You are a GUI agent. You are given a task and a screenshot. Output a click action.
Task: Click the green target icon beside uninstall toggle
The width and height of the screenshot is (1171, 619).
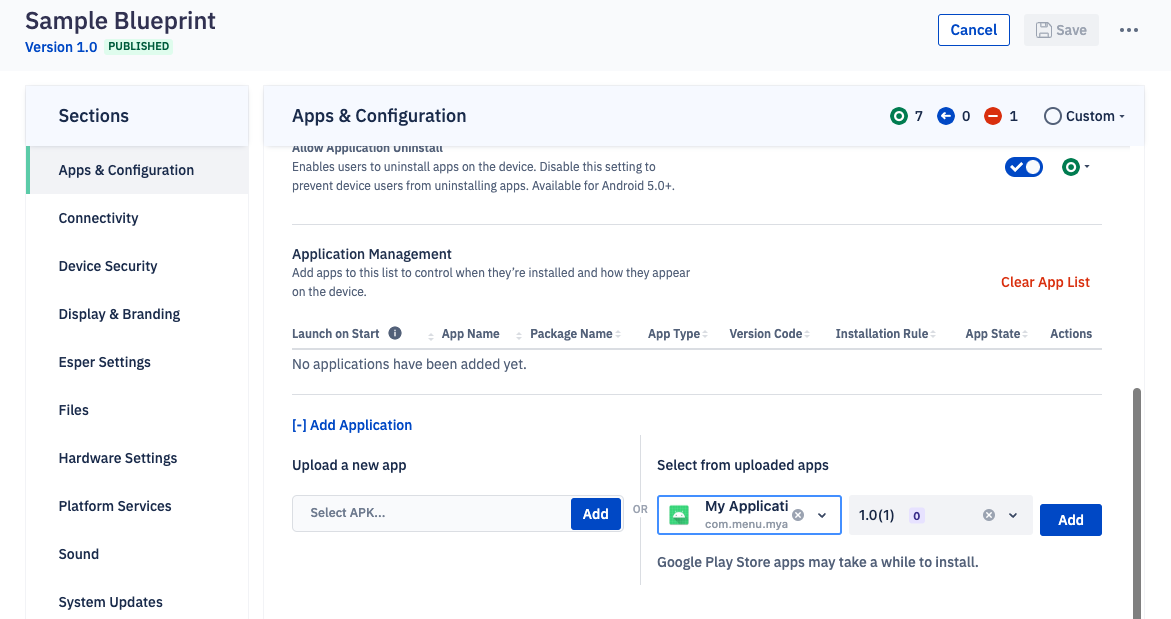tap(1070, 167)
